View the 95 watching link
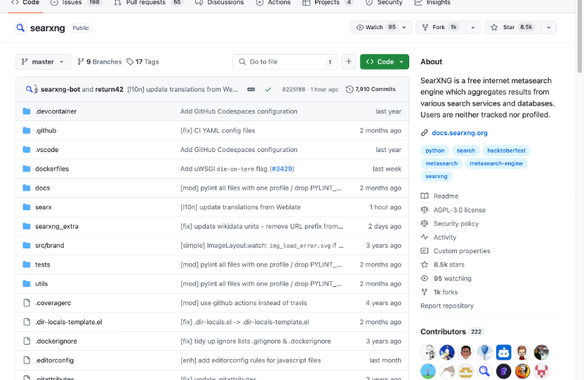Image resolution: width=584 pixels, height=380 pixels. tap(446, 278)
